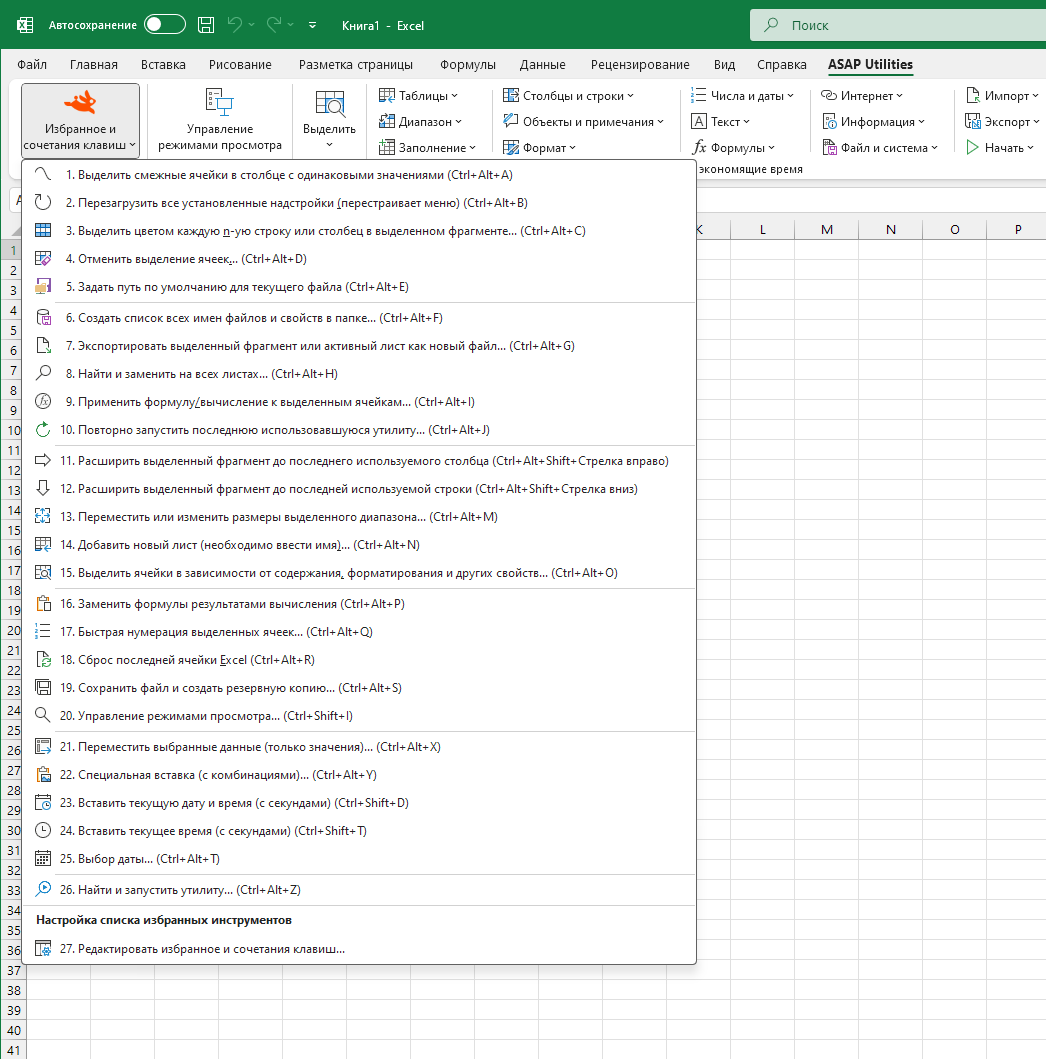Click sheet icon for item 14 Добавить новый лист
Screen dimensions: 1046x1059
[x=43, y=544]
